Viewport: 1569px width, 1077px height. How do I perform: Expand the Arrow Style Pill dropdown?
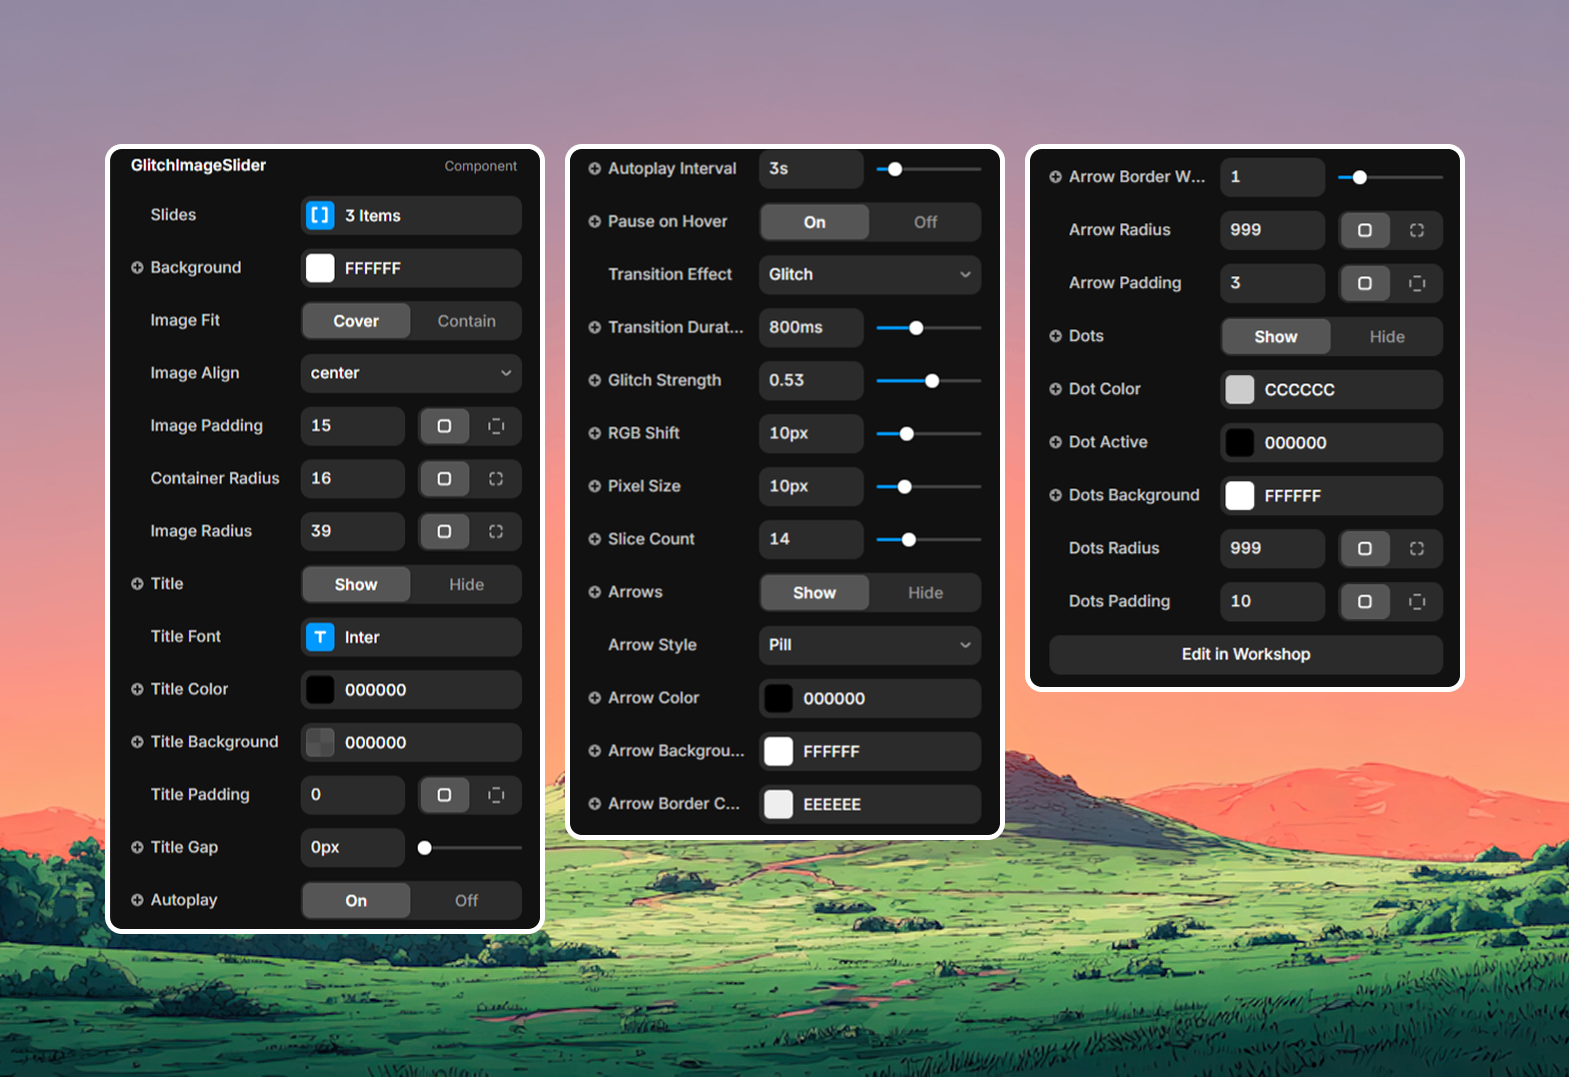(x=869, y=645)
